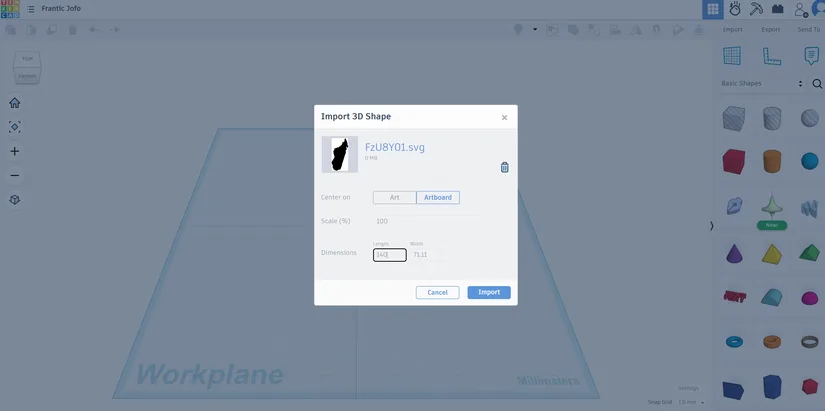Viewport: 825px width, 411px height.
Task: Open the Export option
Action: (770, 29)
